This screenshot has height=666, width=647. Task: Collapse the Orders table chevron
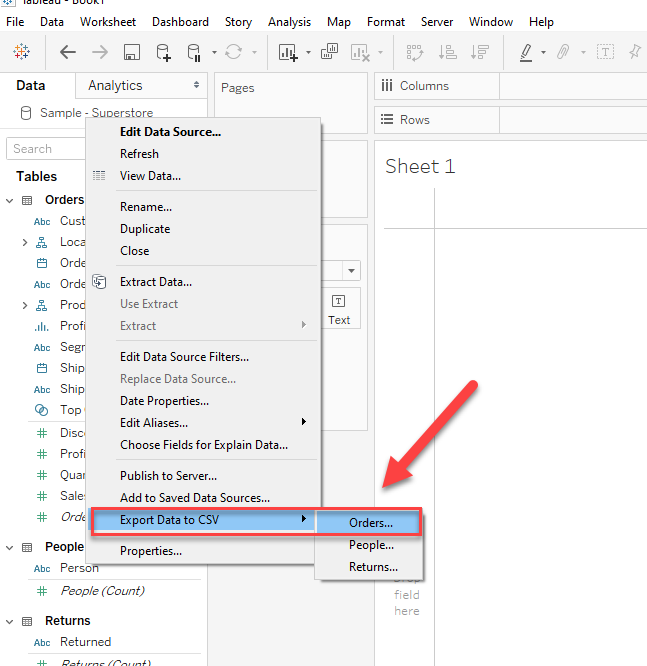pos(9,200)
